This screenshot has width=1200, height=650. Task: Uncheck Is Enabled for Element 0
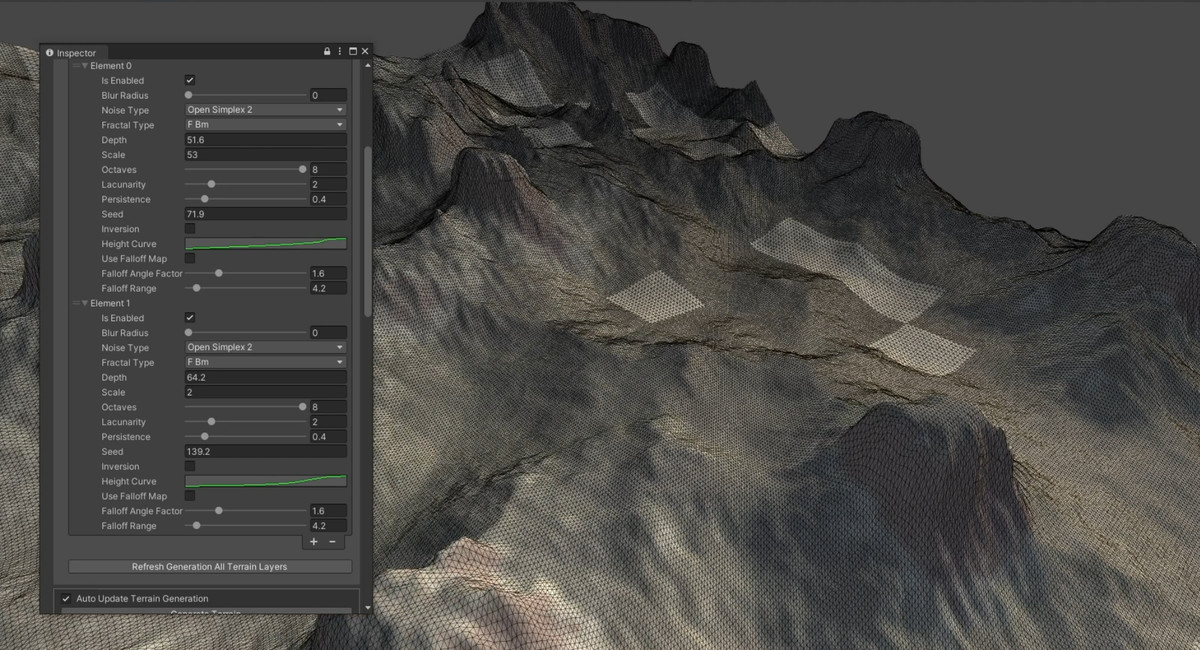(x=190, y=80)
